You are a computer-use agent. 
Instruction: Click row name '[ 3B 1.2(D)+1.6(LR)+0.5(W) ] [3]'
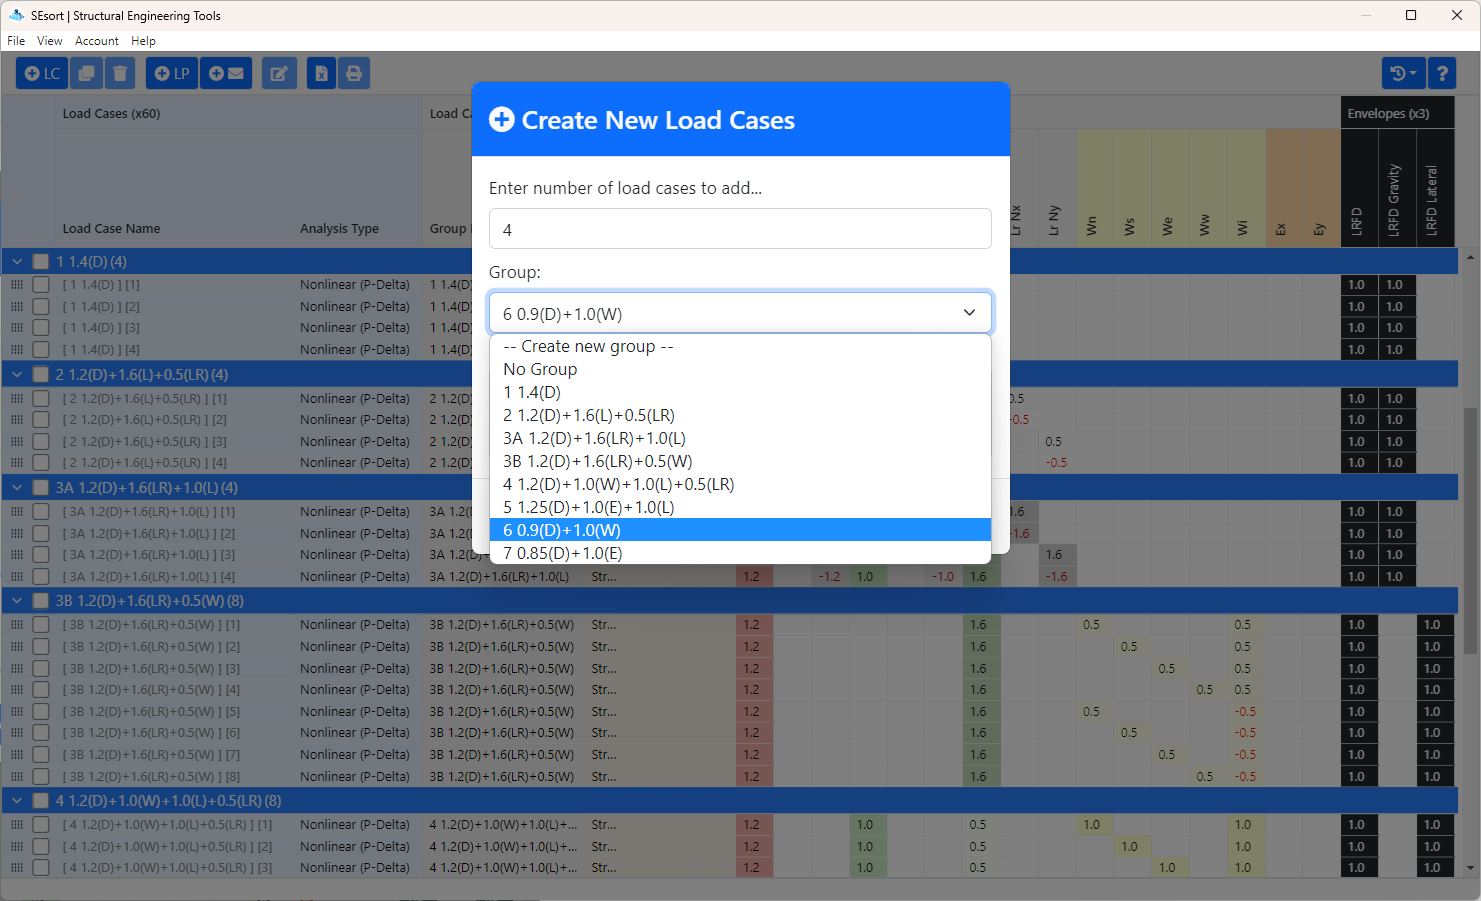pyautogui.click(x=151, y=668)
